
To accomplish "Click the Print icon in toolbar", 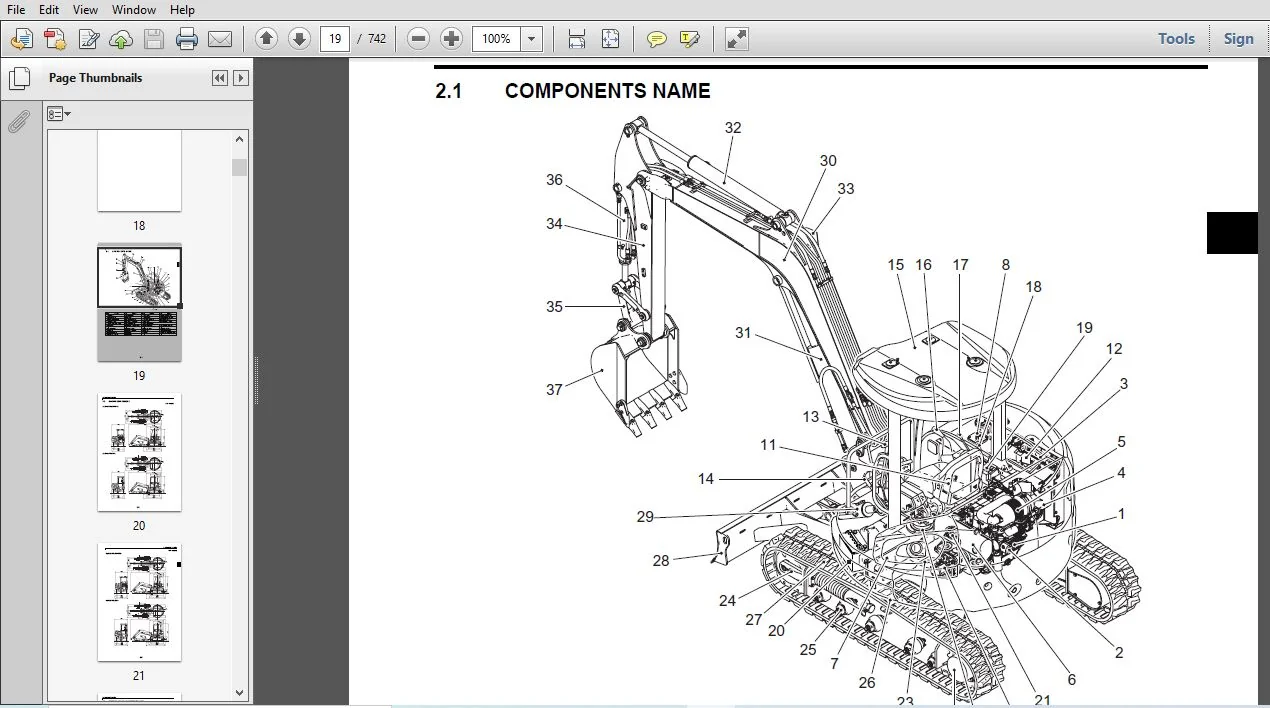I will tap(187, 39).
